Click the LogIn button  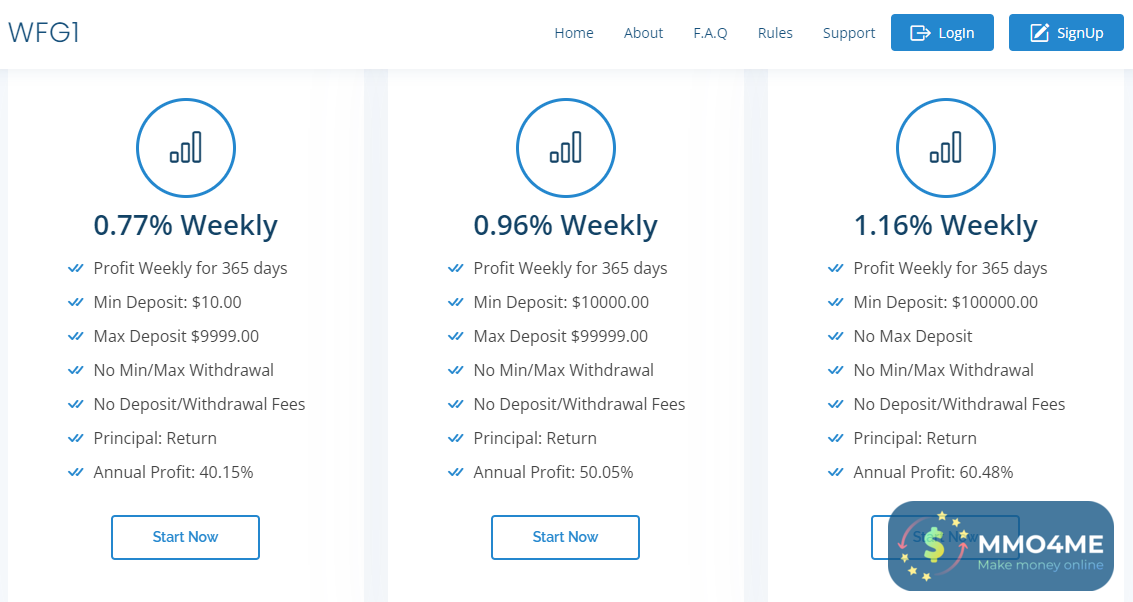[942, 33]
